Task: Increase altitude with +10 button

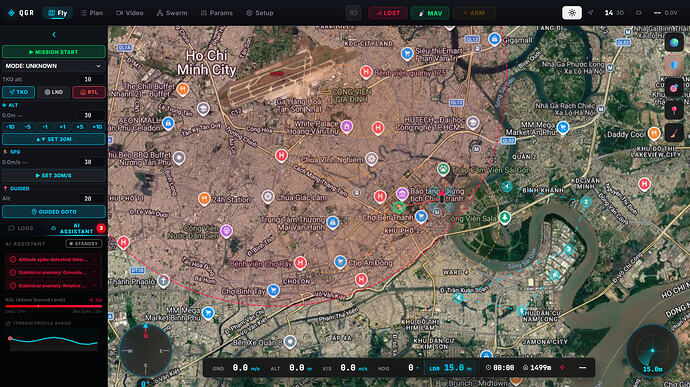Action: 97,127
